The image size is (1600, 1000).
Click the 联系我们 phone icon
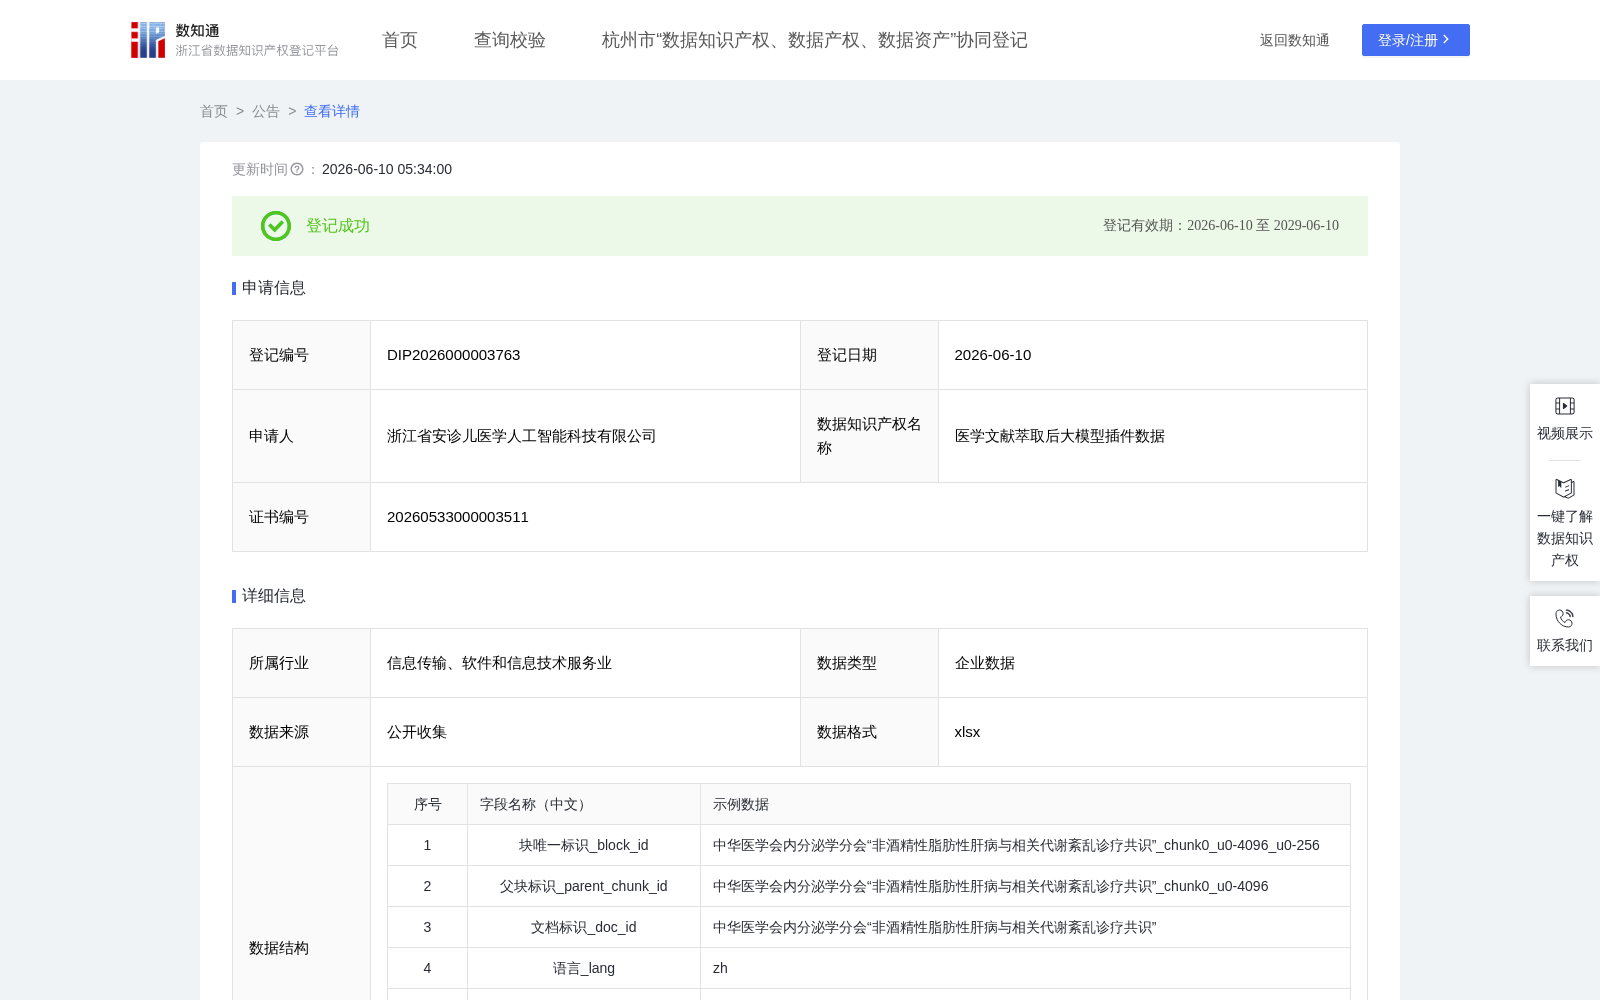point(1565,618)
